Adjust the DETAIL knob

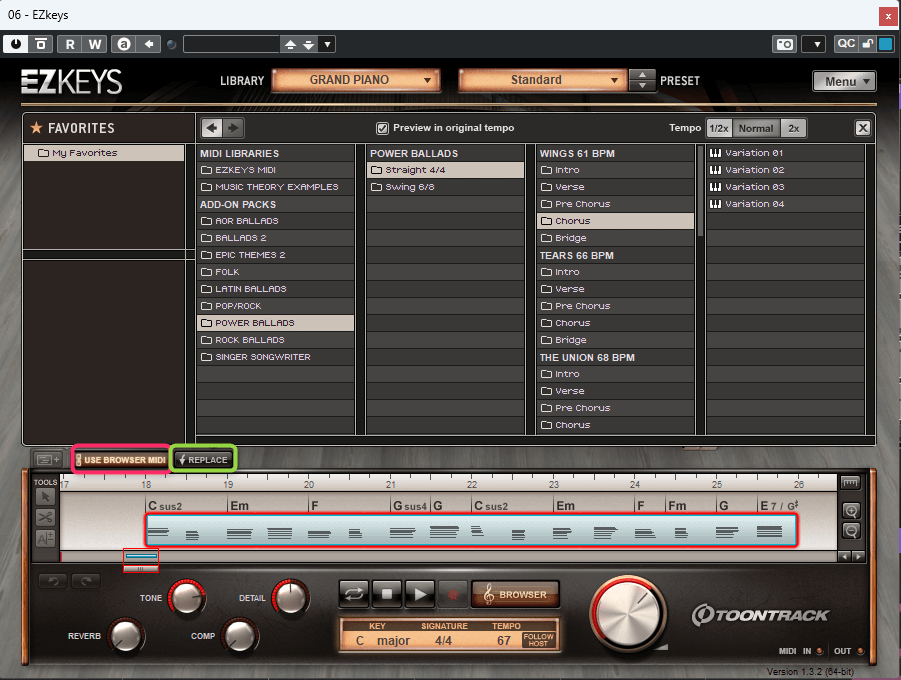[x=291, y=597]
